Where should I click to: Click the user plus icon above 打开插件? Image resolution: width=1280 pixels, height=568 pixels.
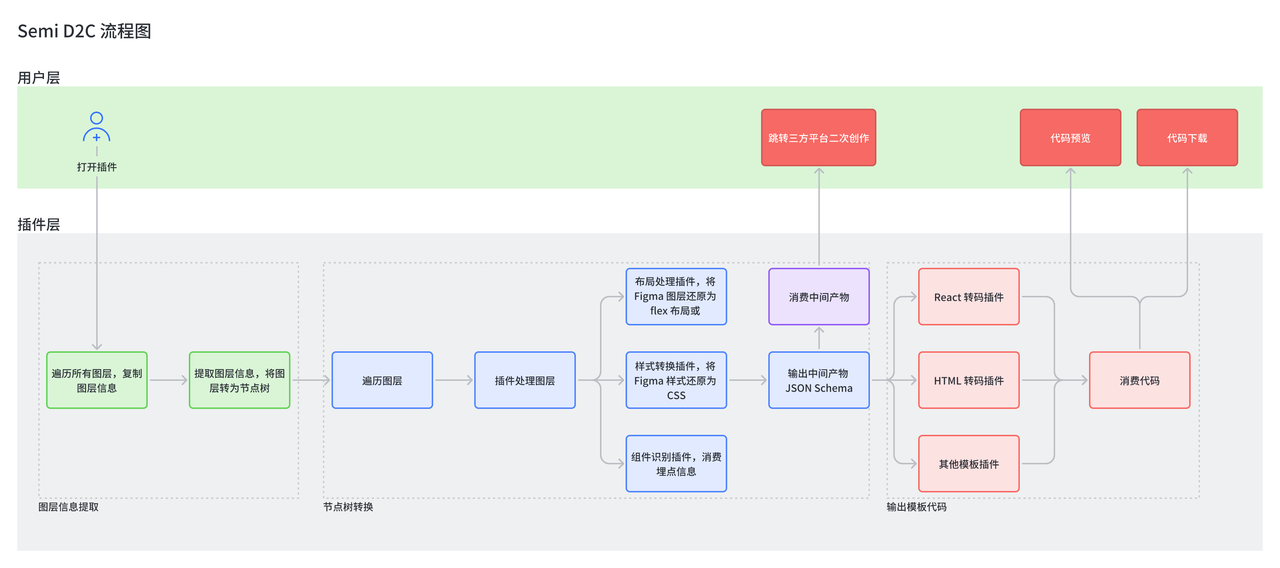[96, 128]
